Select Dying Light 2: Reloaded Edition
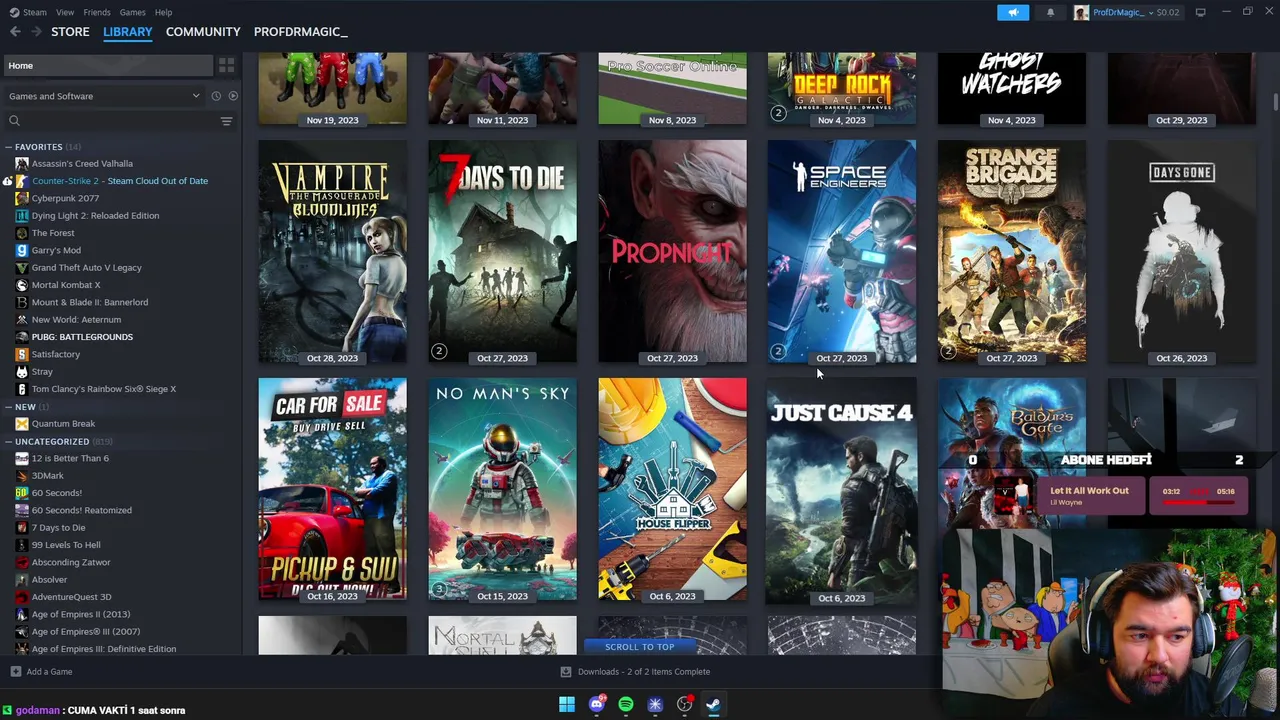 pos(95,215)
